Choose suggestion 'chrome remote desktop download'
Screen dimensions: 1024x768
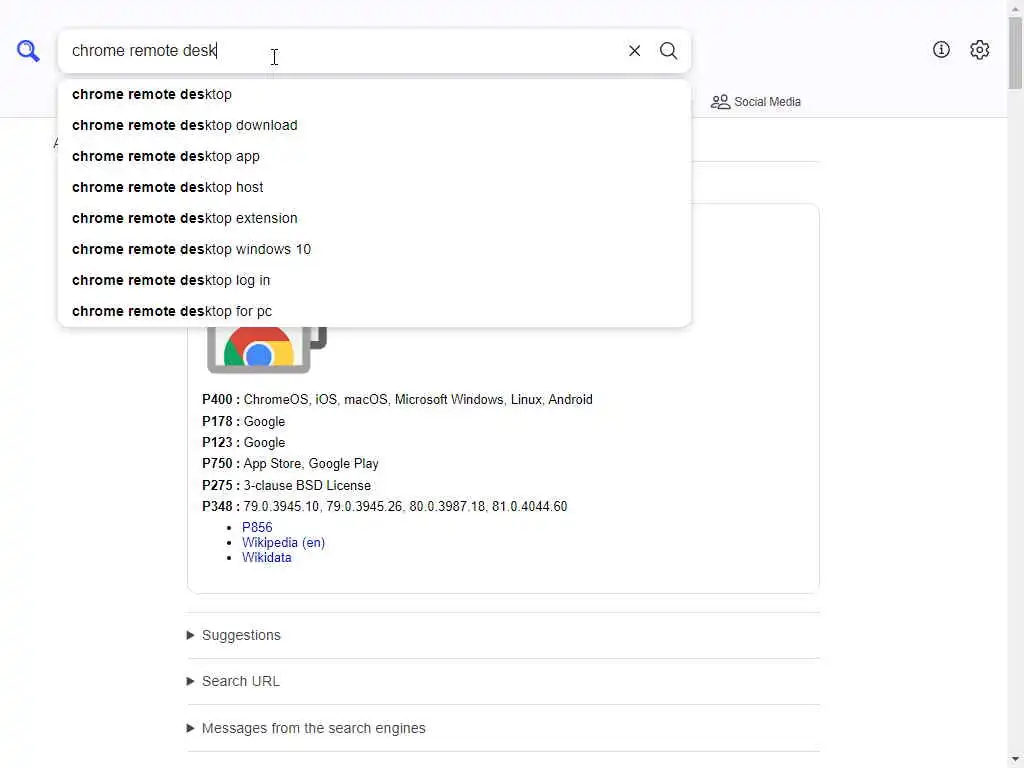coord(374,125)
